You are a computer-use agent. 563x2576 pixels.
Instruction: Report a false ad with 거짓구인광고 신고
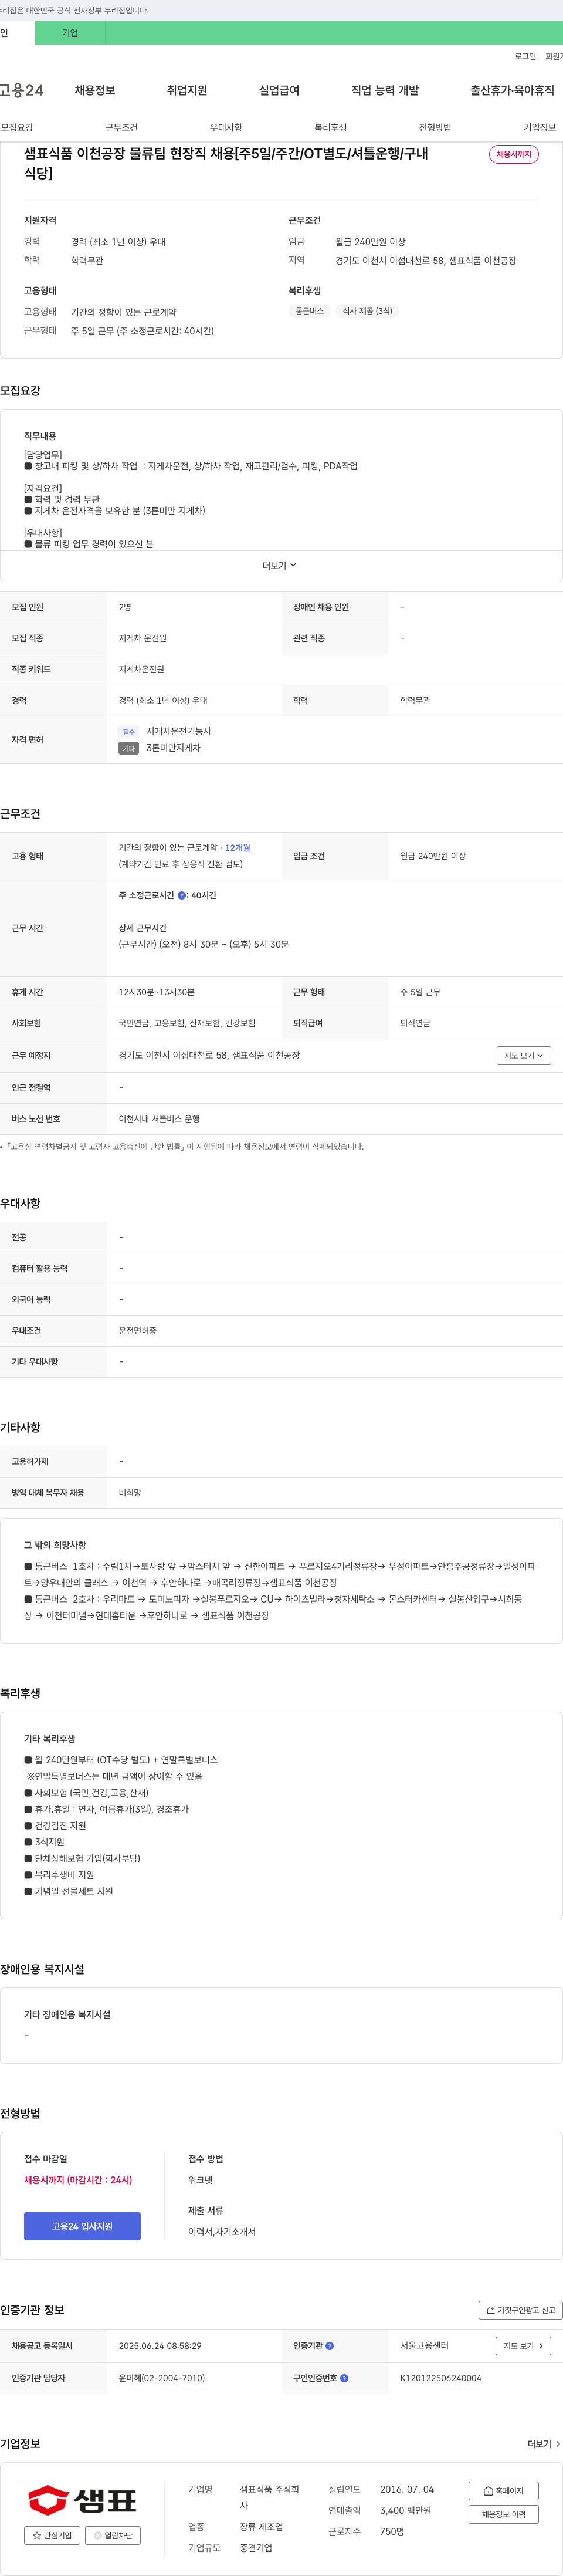click(520, 2310)
